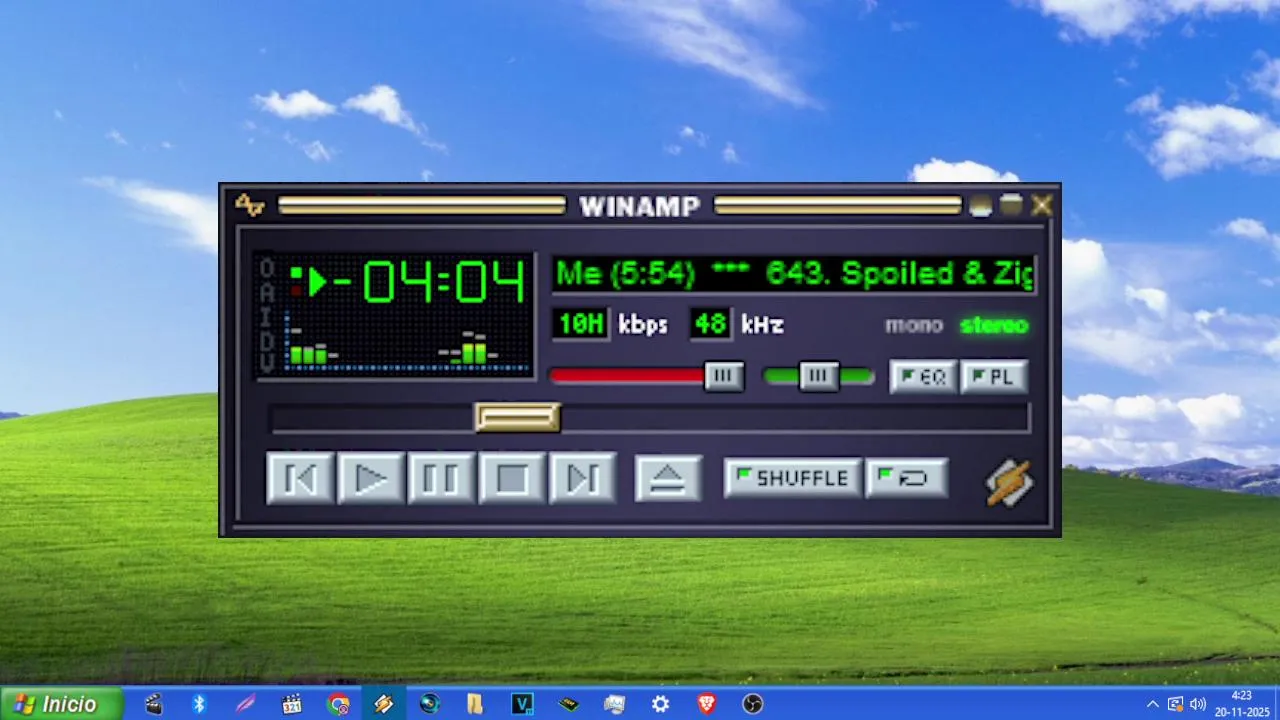1280x720 pixels.
Task: Open files with the Eject button
Action: pos(668,478)
